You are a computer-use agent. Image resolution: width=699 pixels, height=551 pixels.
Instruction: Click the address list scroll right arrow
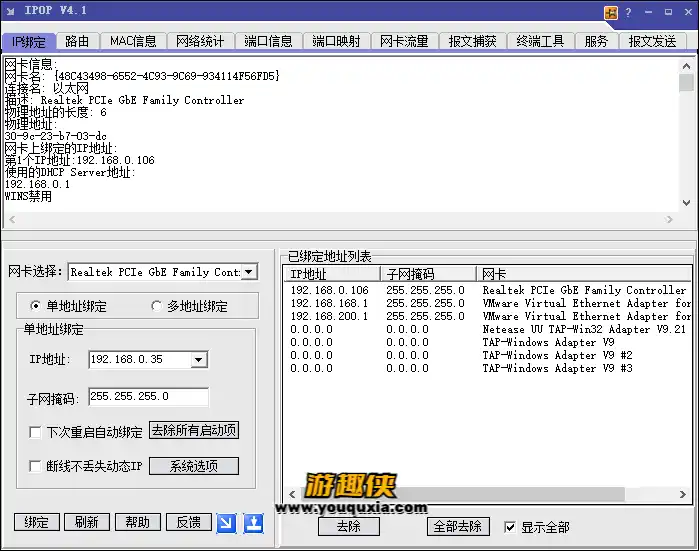click(x=683, y=494)
